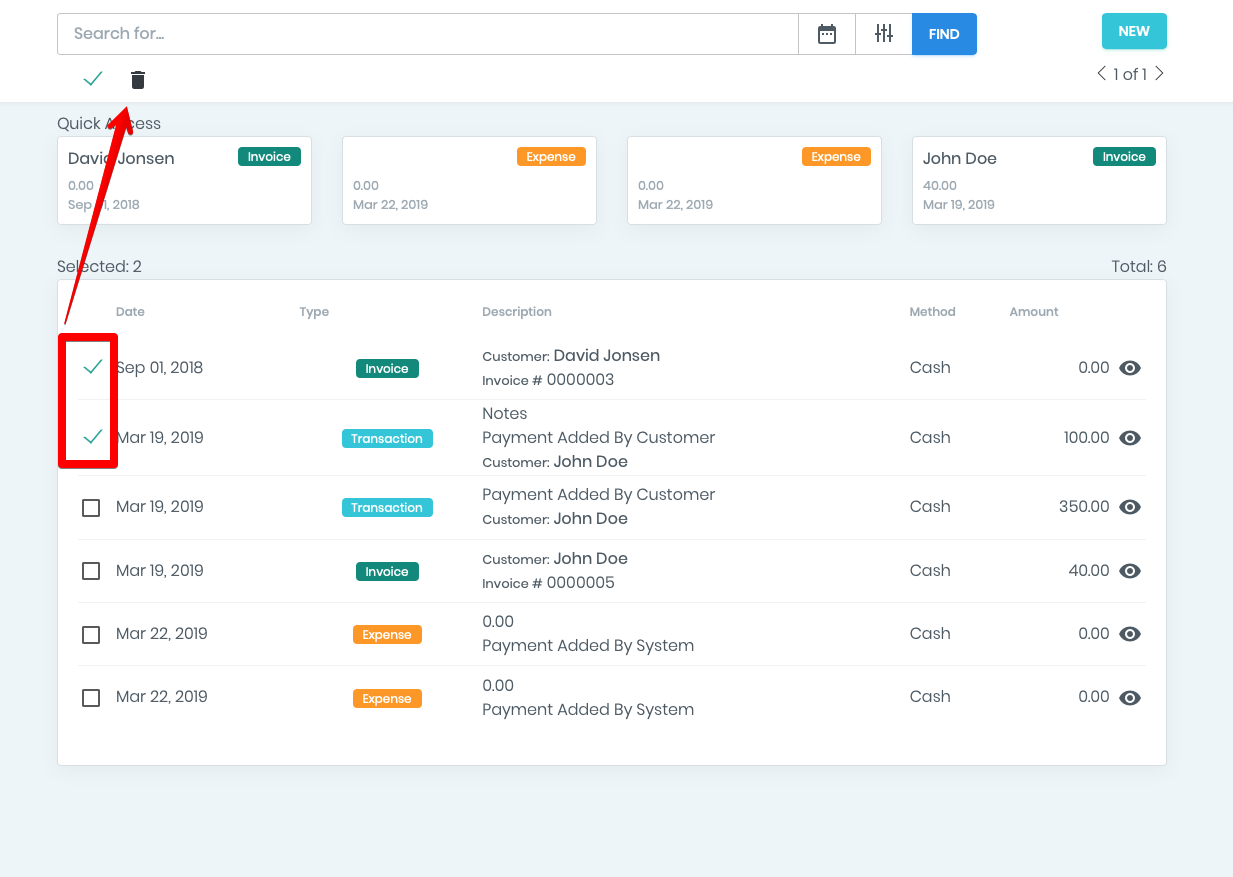Screen dimensions: 1233x877
Task: Click the Date column header
Action: pos(130,312)
